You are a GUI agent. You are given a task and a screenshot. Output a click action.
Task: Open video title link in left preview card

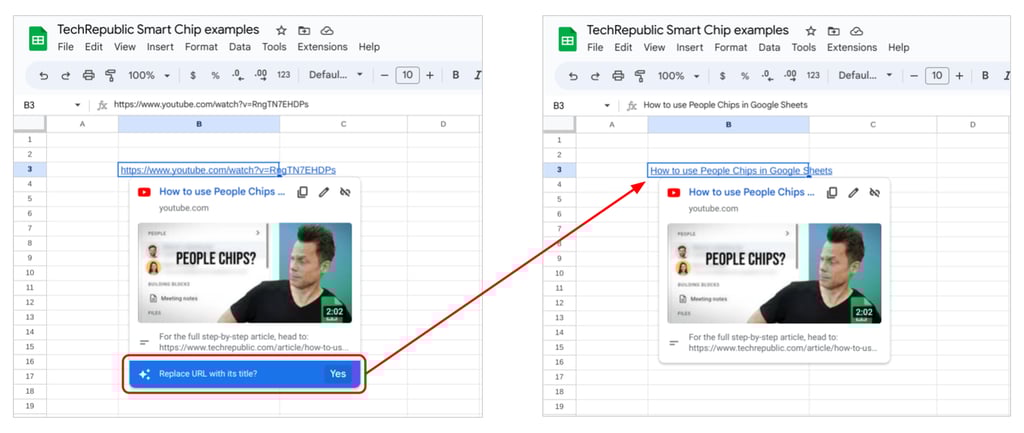click(x=222, y=192)
